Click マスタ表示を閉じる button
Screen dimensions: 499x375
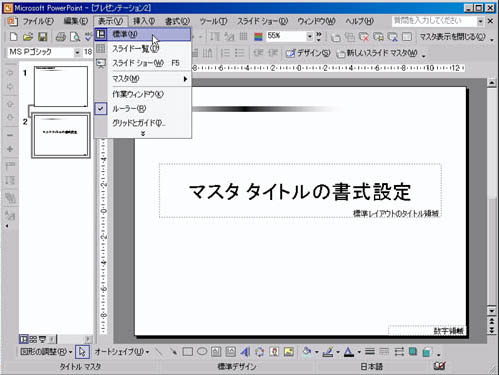(452, 36)
